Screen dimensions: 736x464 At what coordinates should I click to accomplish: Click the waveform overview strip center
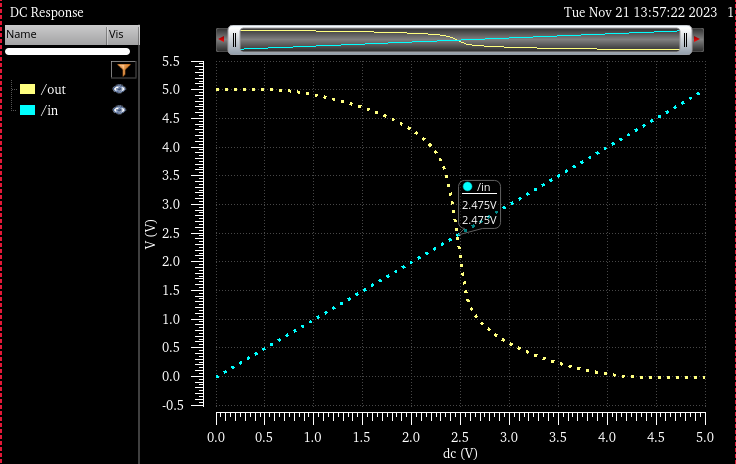(x=460, y=40)
